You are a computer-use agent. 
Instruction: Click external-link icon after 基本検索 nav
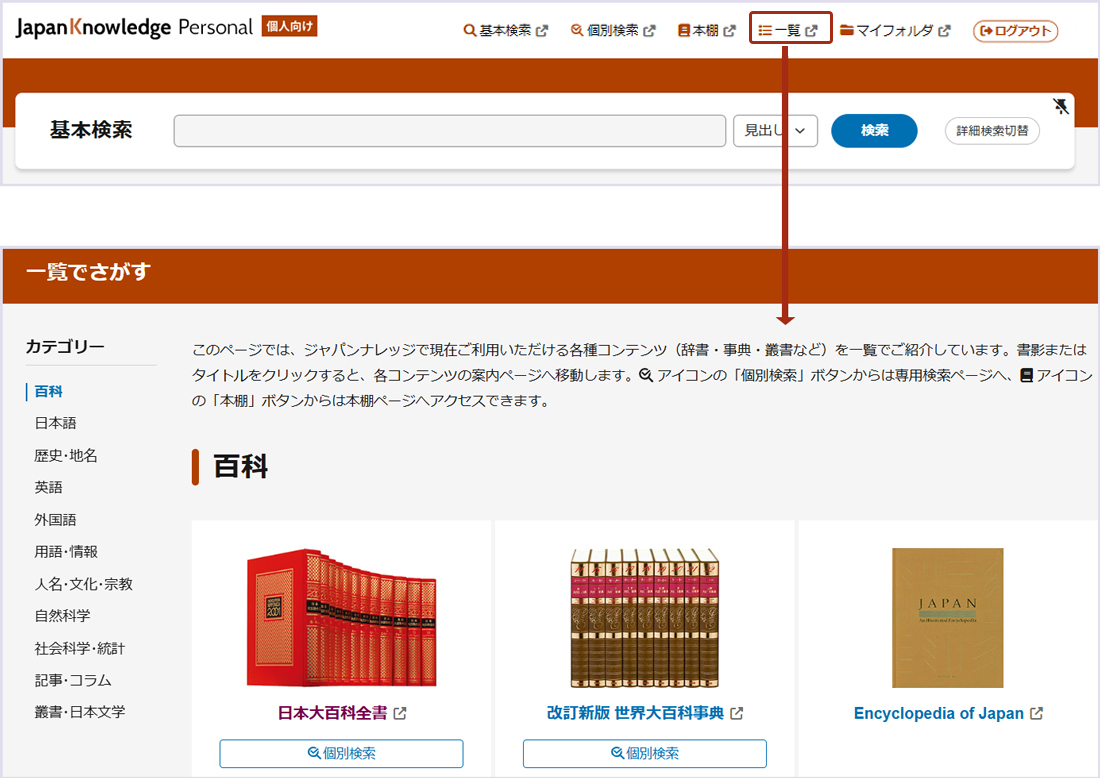542,31
